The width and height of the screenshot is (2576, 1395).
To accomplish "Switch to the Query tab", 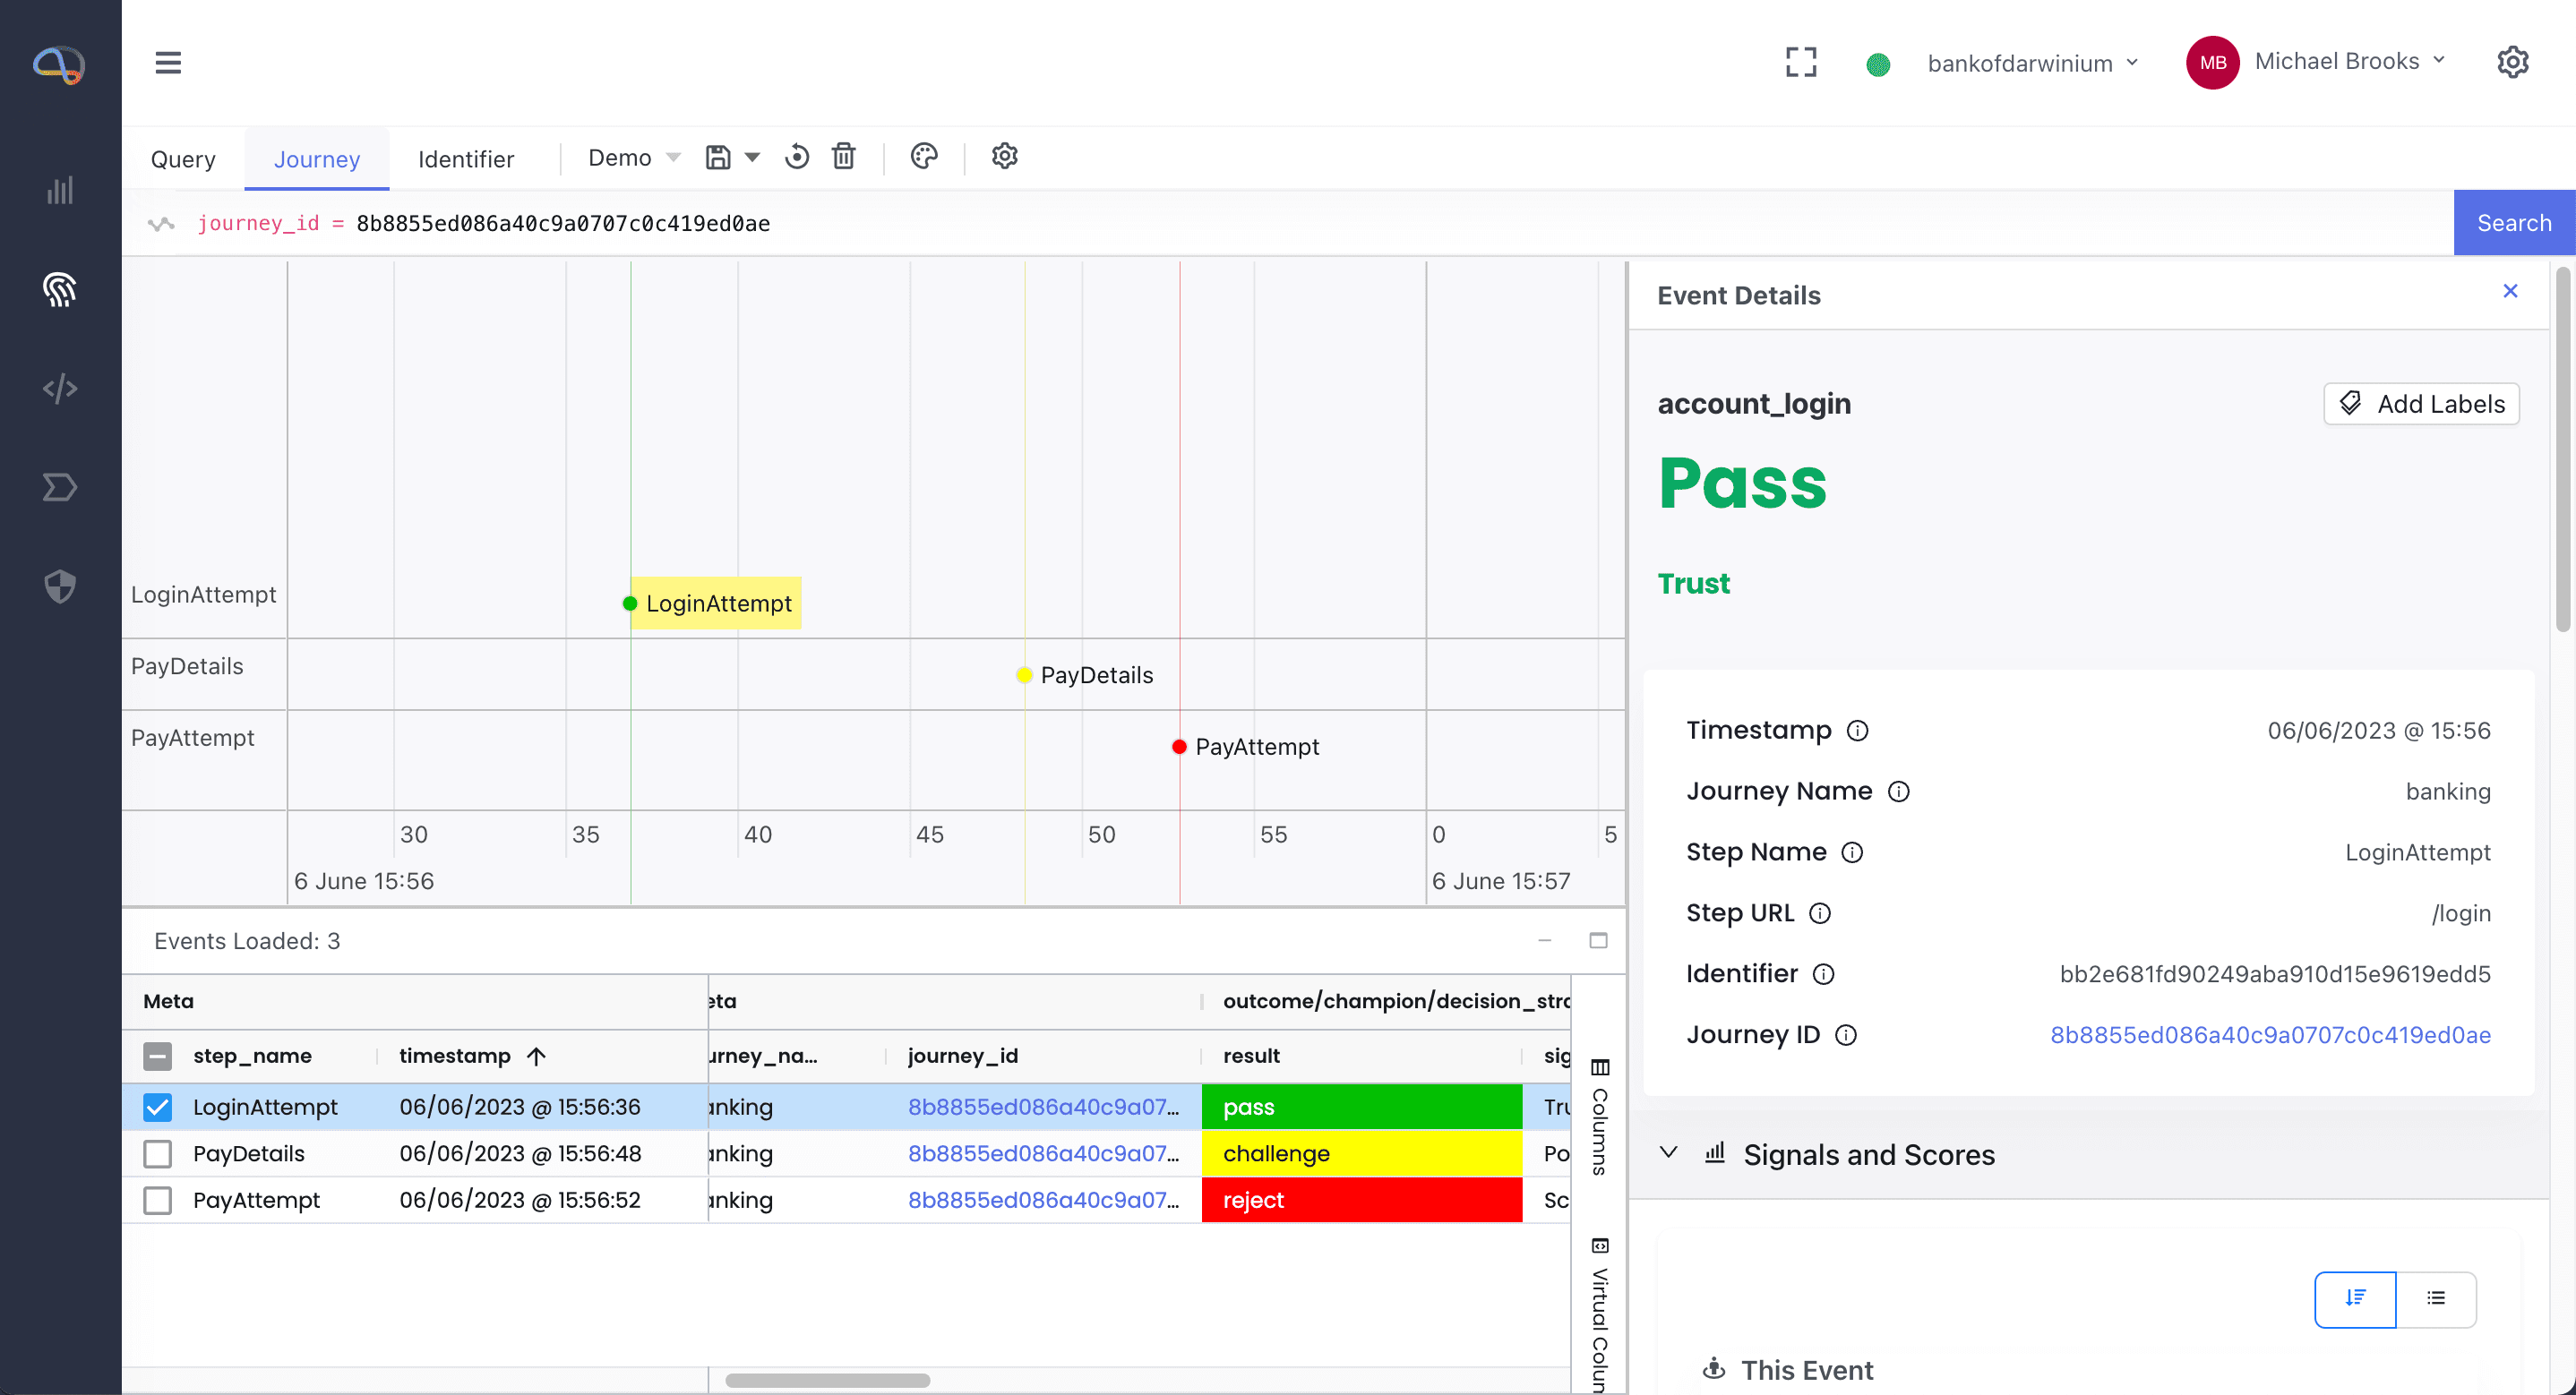I will point(183,159).
